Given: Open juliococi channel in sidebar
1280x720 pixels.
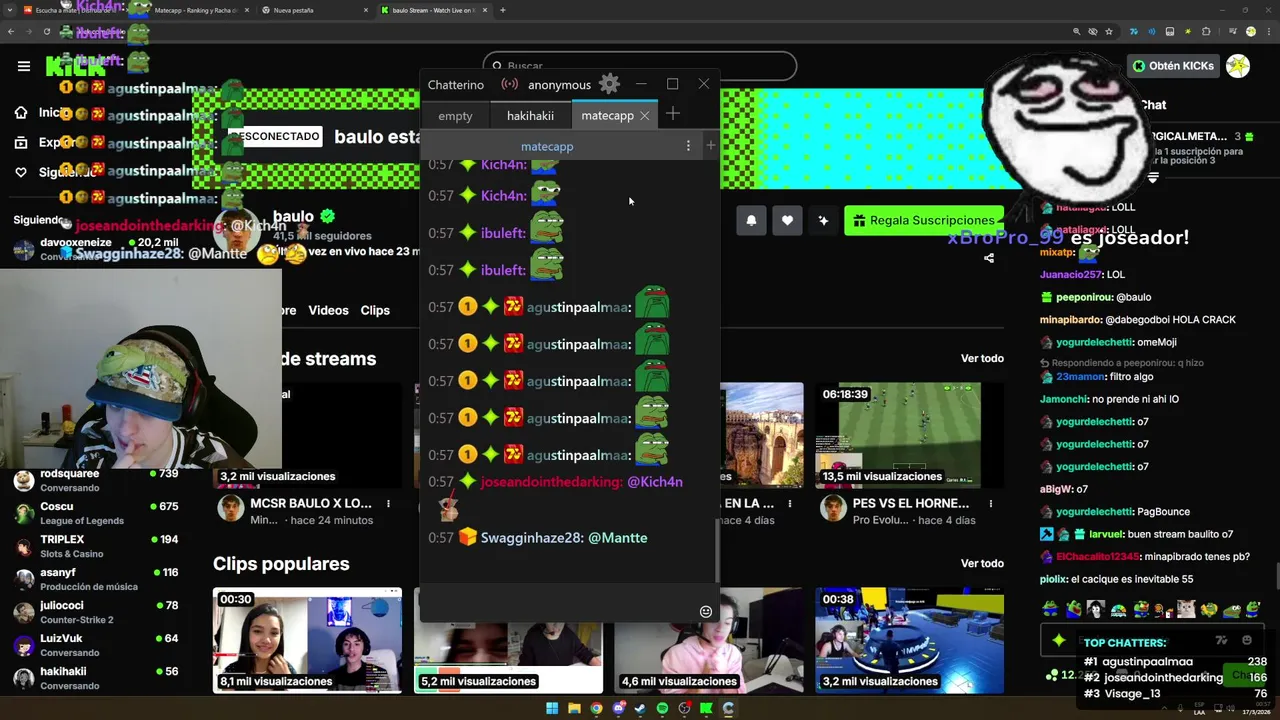Looking at the screenshot, I should click(x=96, y=612).
